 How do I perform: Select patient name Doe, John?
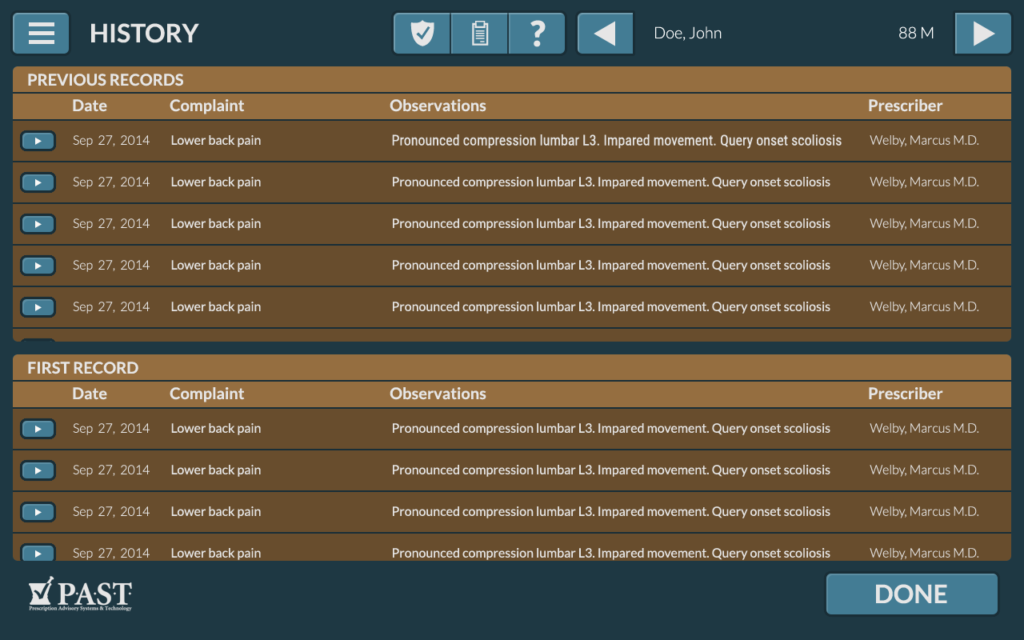[x=688, y=33]
